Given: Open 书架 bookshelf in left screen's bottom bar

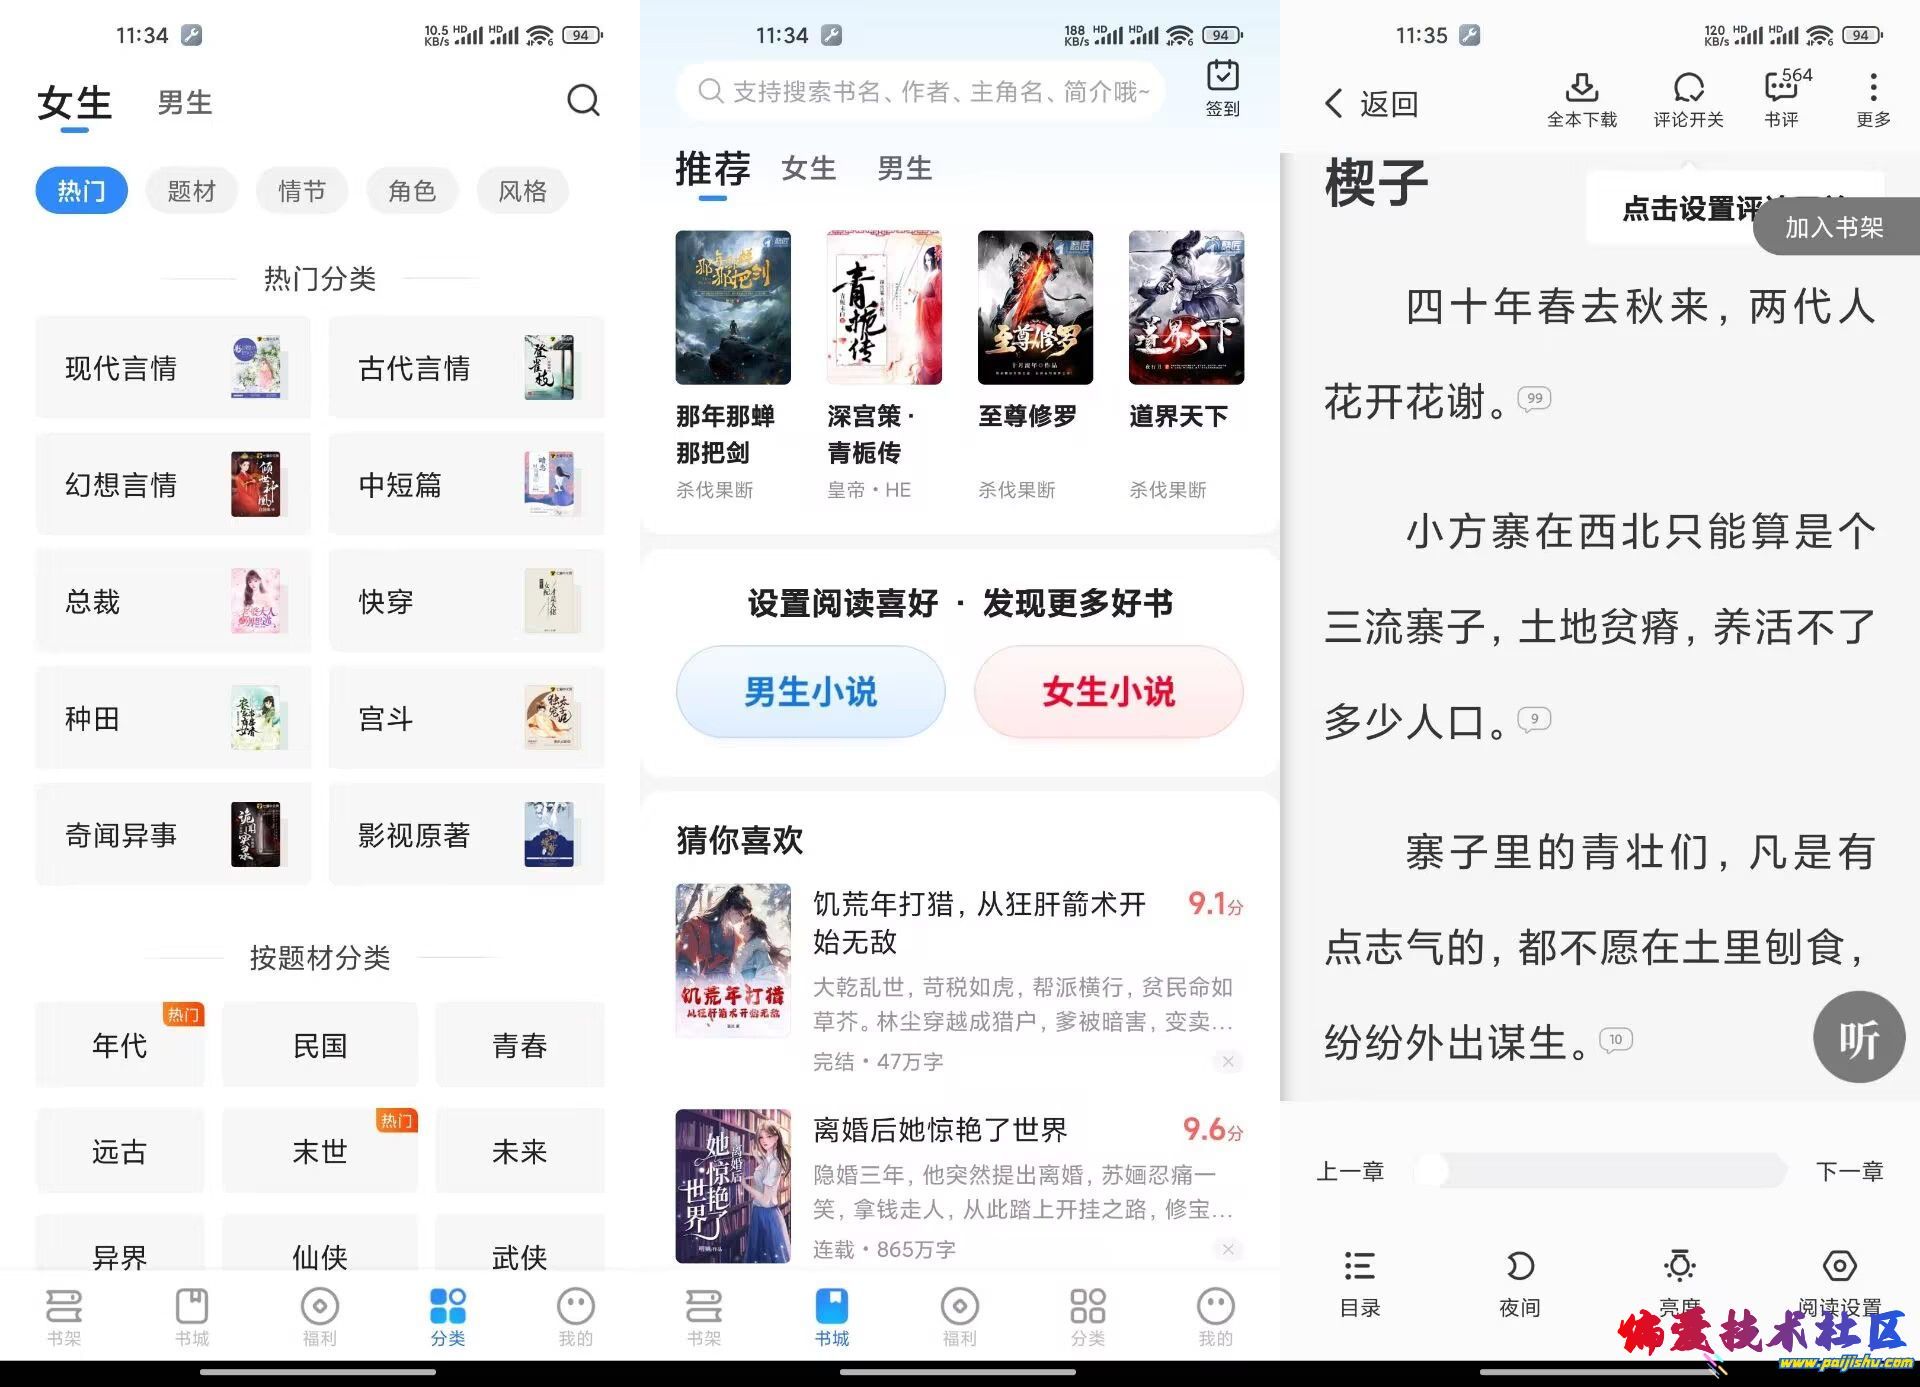Looking at the screenshot, I should click(63, 1317).
